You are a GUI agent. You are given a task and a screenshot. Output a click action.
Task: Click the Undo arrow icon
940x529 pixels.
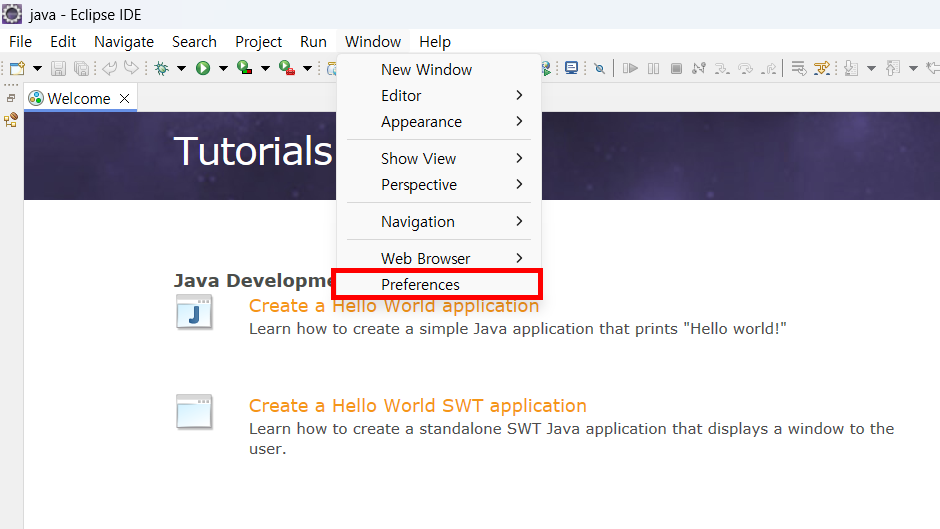pyautogui.click(x=109, y=68)
